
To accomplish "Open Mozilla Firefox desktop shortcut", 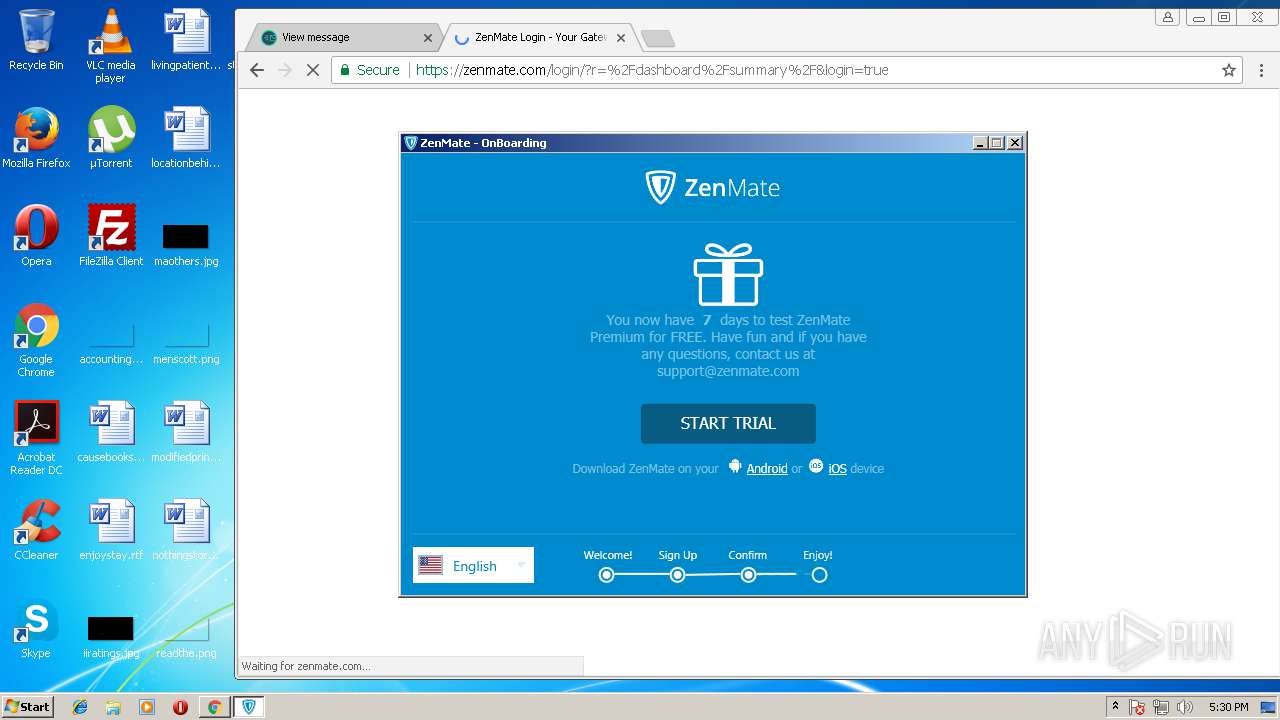I will click(x=36, y=138).
